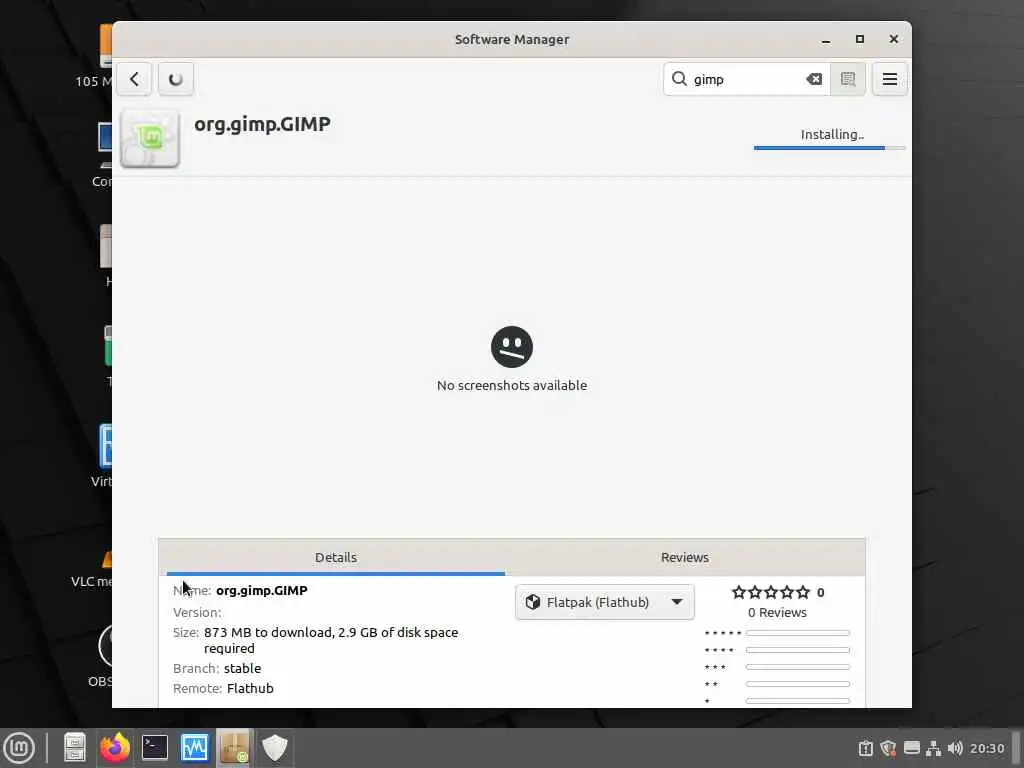
Task: Open the Terminal from the taskbar
Action: pyautogui.click(x=155, y=748)
